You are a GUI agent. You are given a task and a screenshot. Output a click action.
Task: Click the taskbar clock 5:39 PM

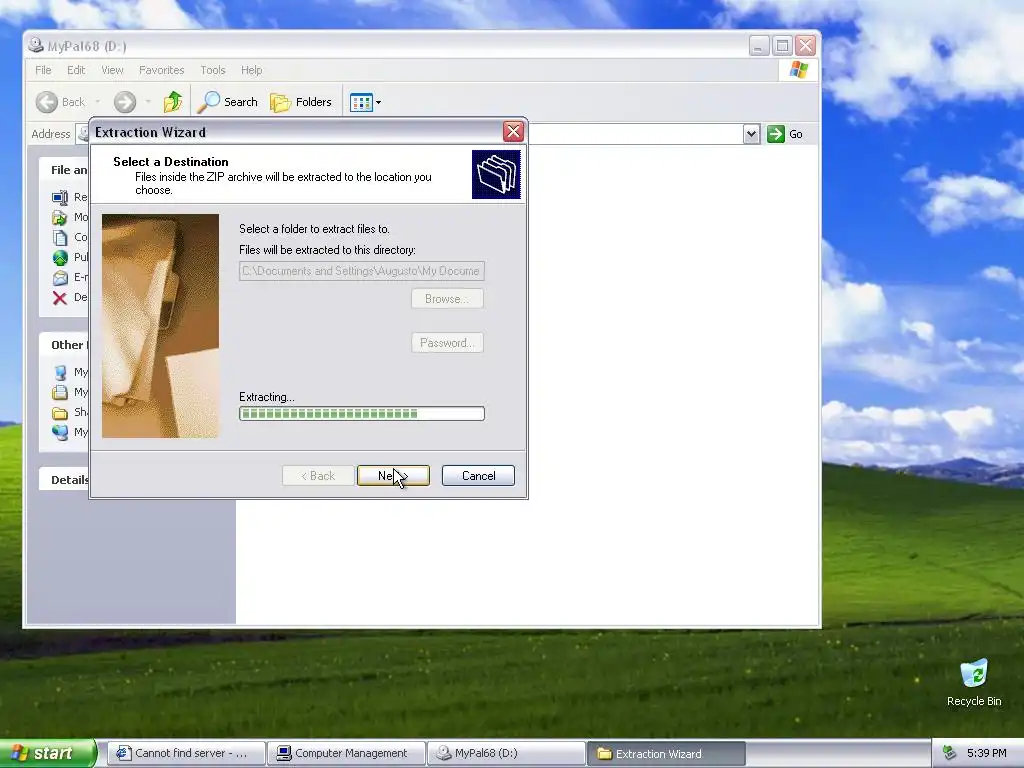click(987, 754)
